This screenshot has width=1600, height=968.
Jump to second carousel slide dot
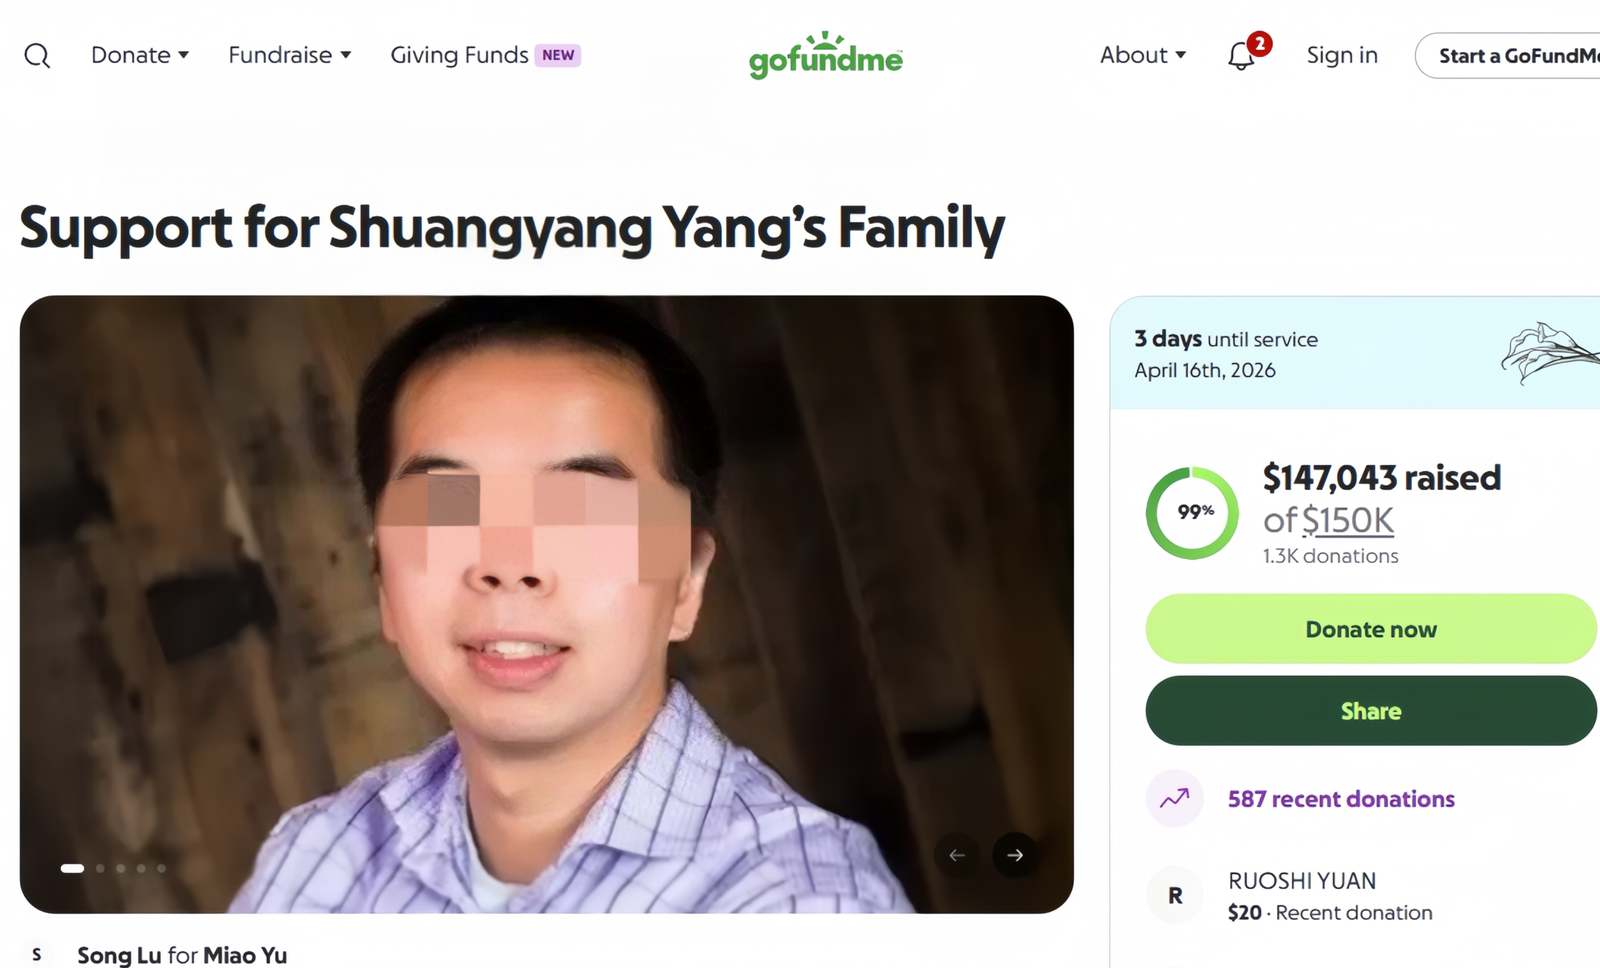click(x=100, y=868)
